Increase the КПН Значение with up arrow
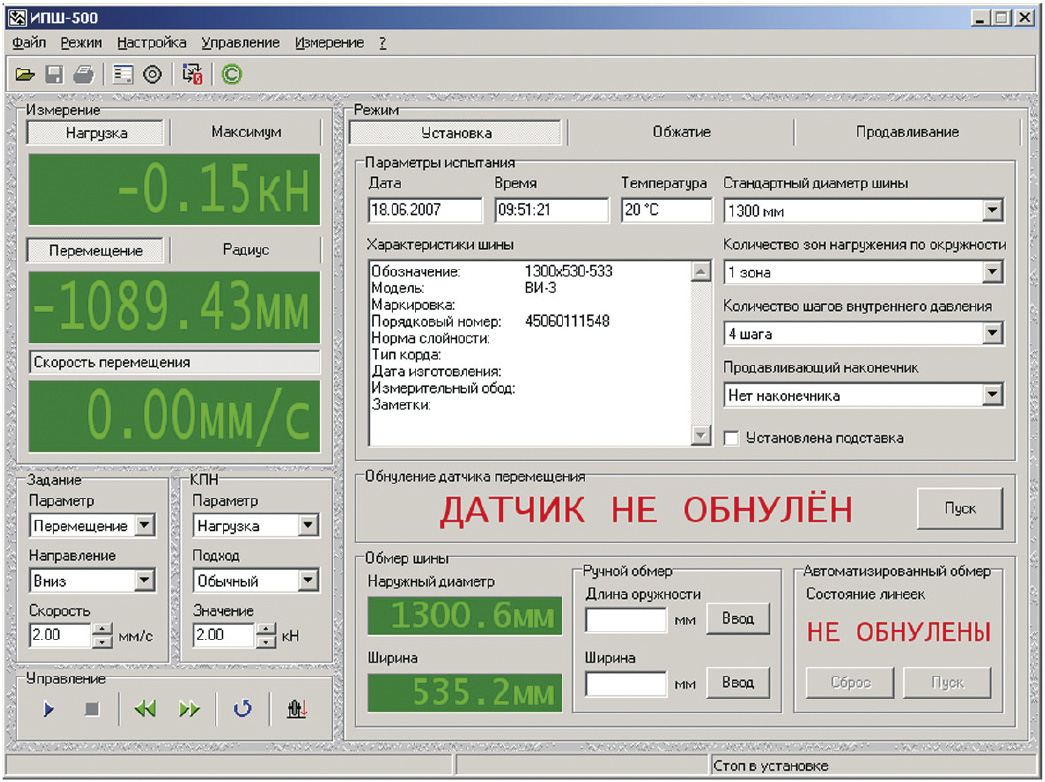The width and height of the screenshot is (1045, 782). tap(265, 629)
